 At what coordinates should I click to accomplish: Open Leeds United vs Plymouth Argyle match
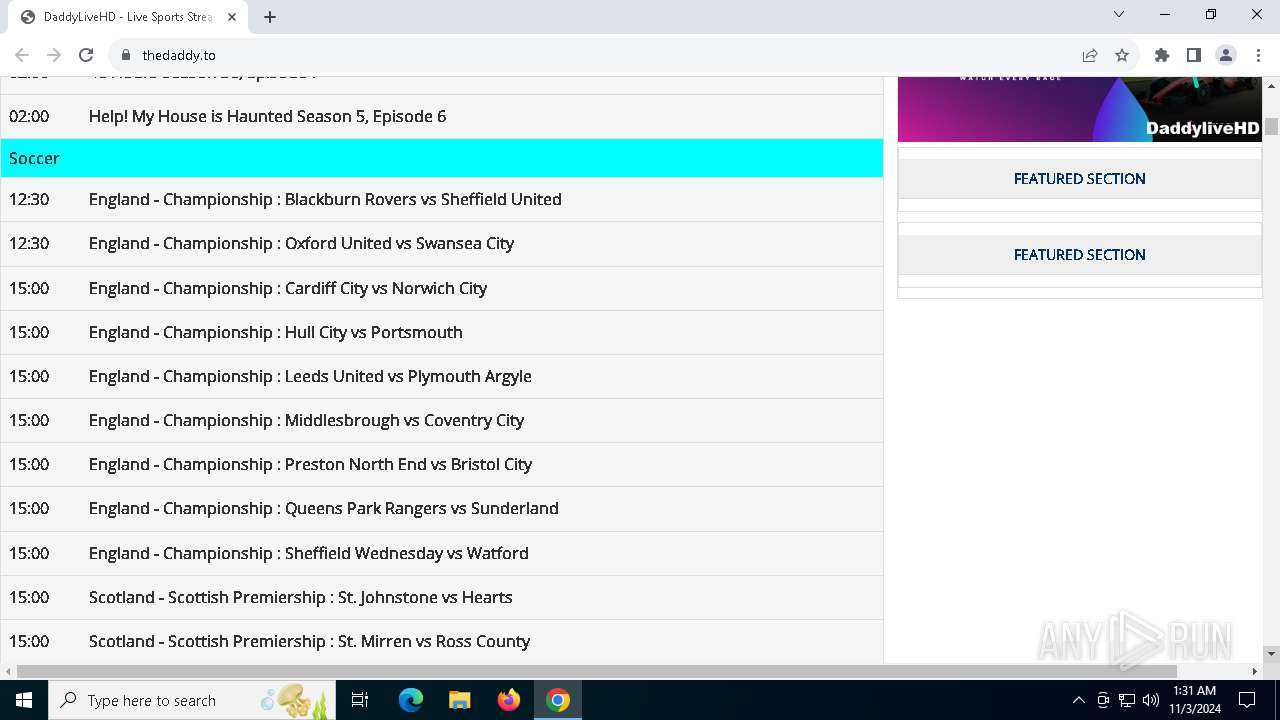pyautogui.click(x=441, y=376)
